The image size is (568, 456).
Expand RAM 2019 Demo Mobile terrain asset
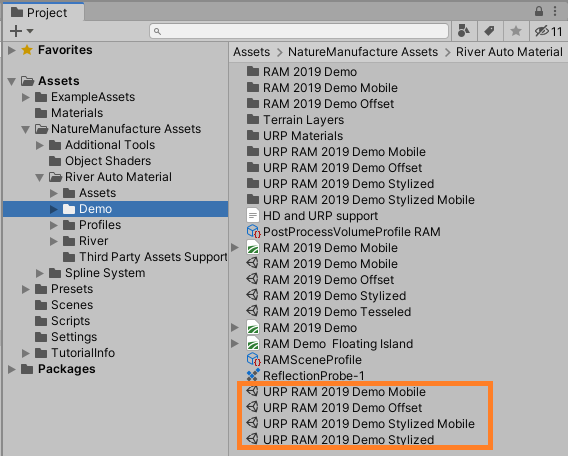click(235, 247)
